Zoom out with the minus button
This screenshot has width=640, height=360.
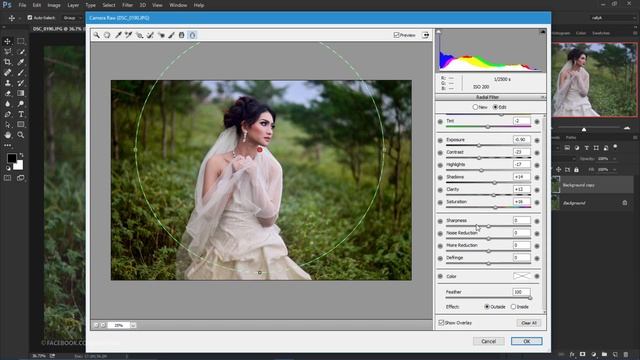pyautogui.click(x=96, y=325)
